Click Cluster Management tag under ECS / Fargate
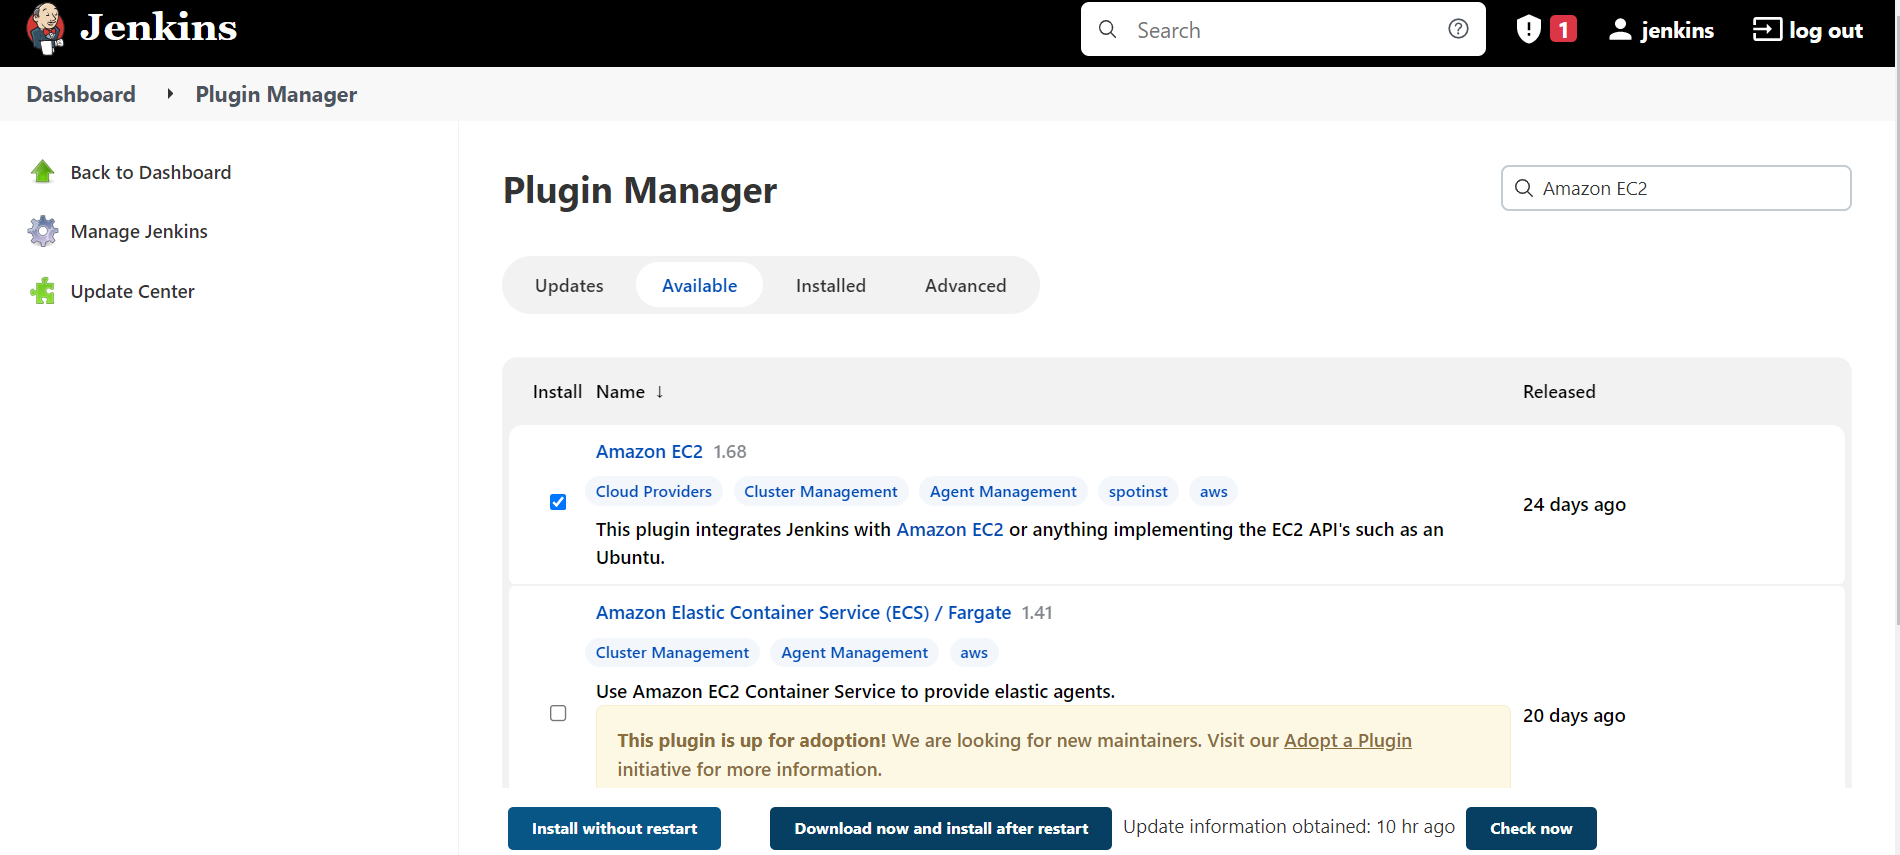The width and height of the screenshot is (1900, 855). pyautogui.click(x=672, y=653)
